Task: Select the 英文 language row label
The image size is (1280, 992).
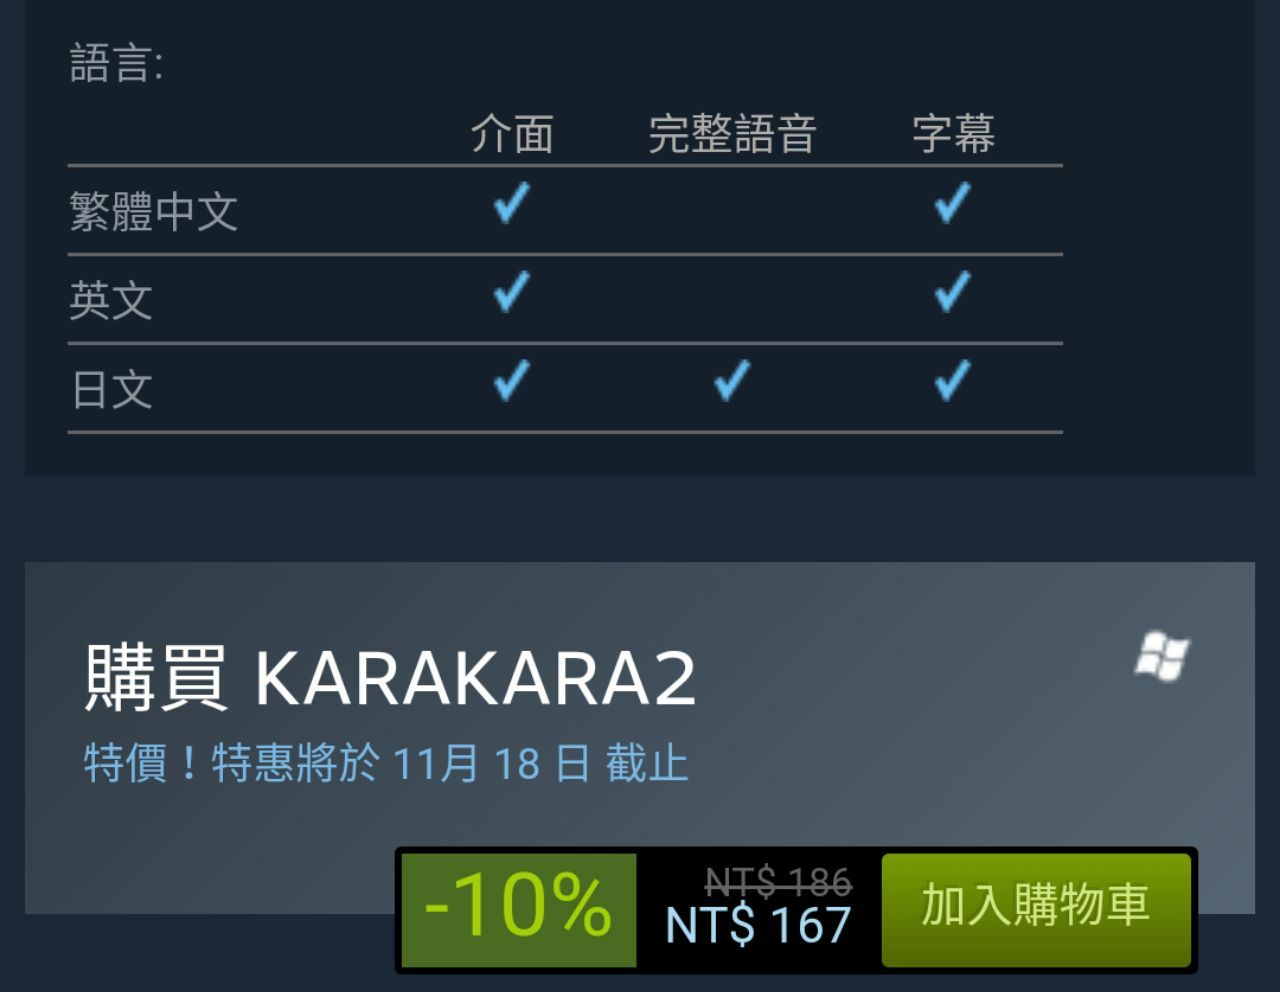Action: [x=111, y=300]
